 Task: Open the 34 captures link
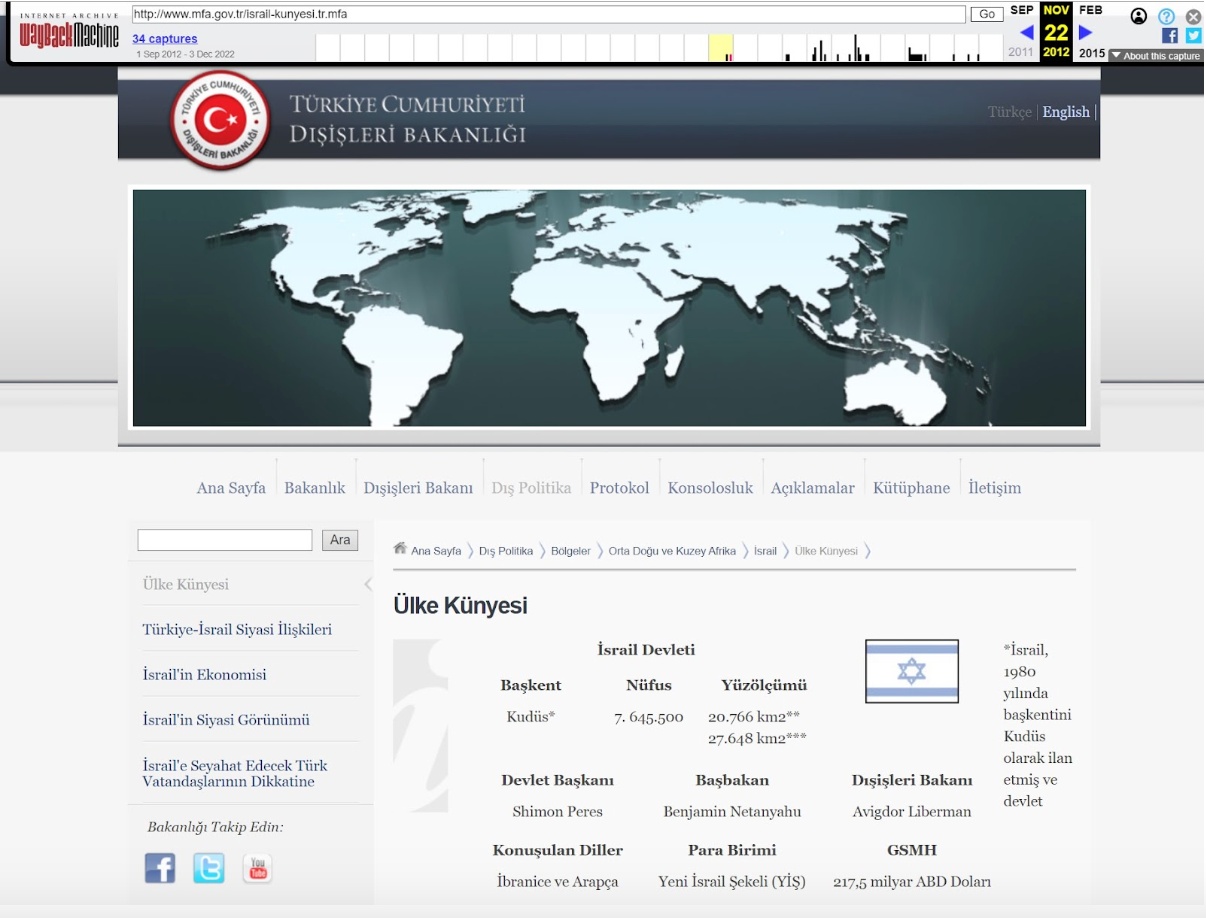coord(165,39)
